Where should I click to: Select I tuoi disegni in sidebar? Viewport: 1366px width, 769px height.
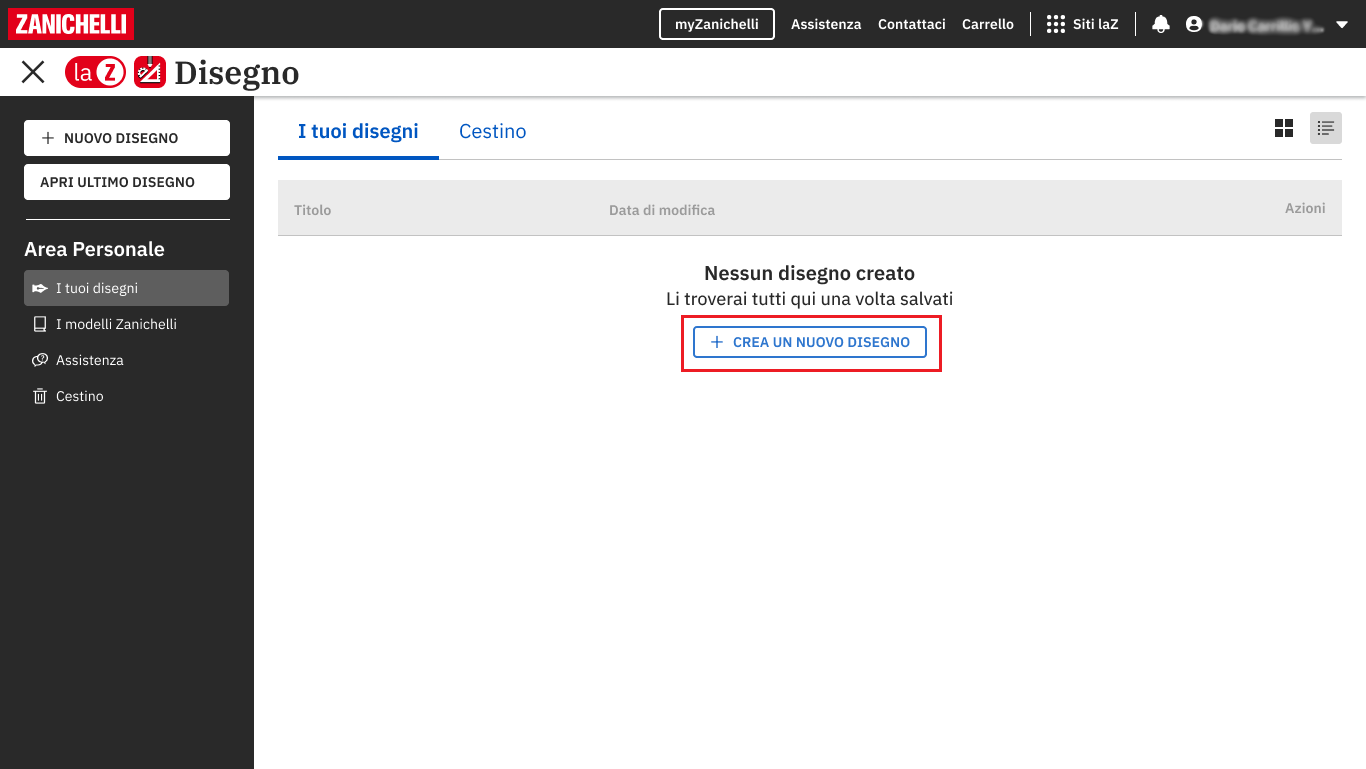(127, 288)
